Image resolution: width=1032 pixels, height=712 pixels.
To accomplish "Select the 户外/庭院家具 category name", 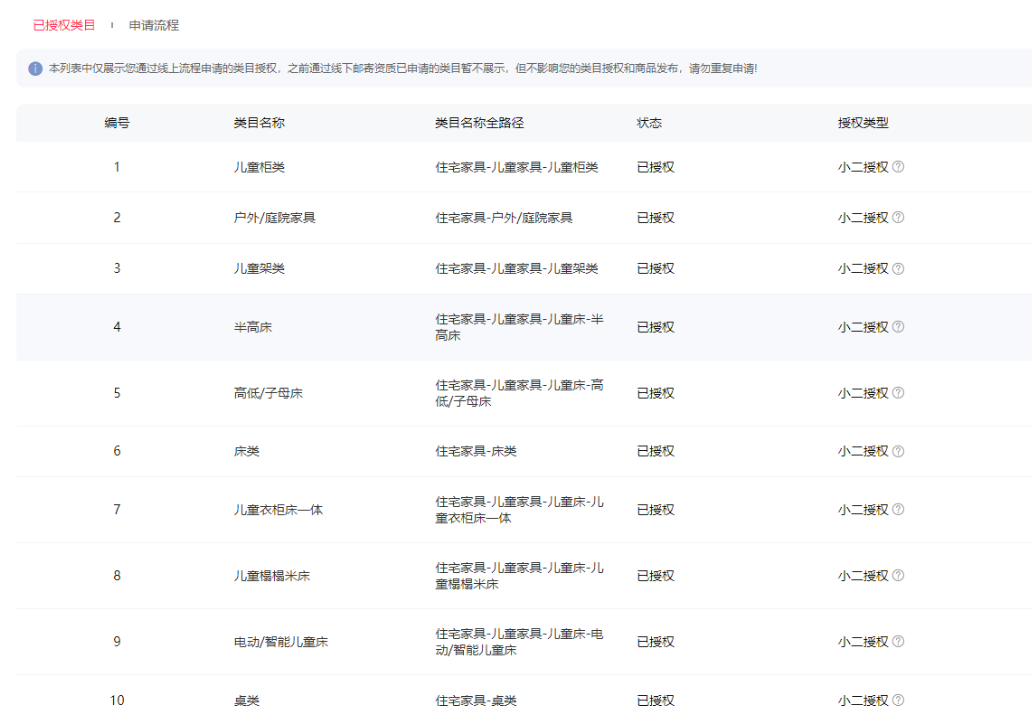I will [x=274, y=217].
